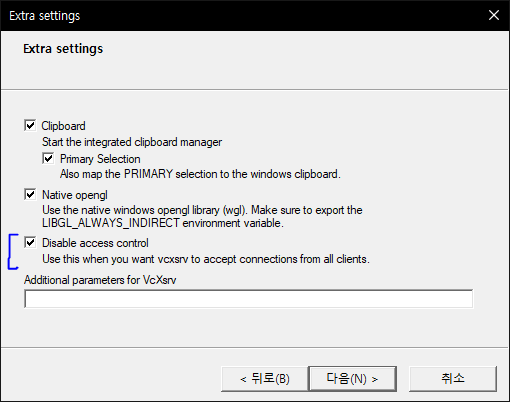This screenshot has height=402, width=510.
Task: Click the LIBGL_ALWAYS_INDIRECT description text
Action: pos(202,217)
